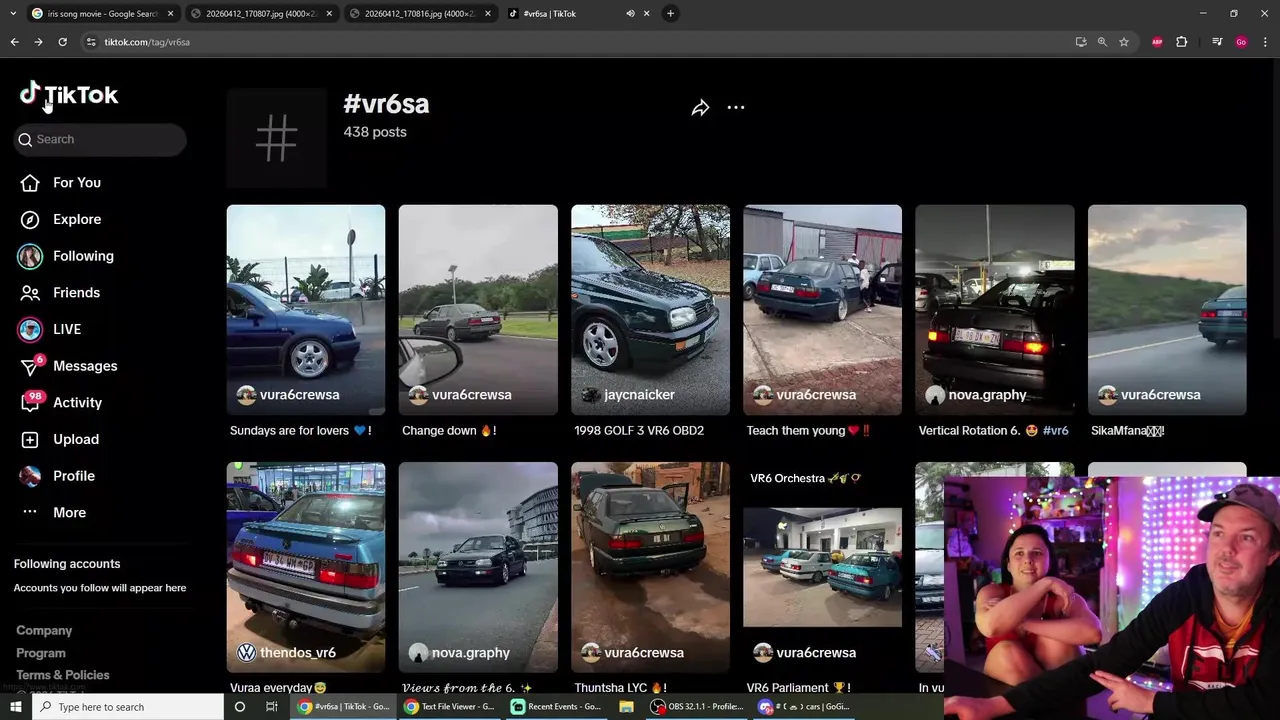This screenshot has height=720, width=1280.
Task: Open the 'Thuntsha LYC' video
Action: pyautogui.click(x=650, y=567)
